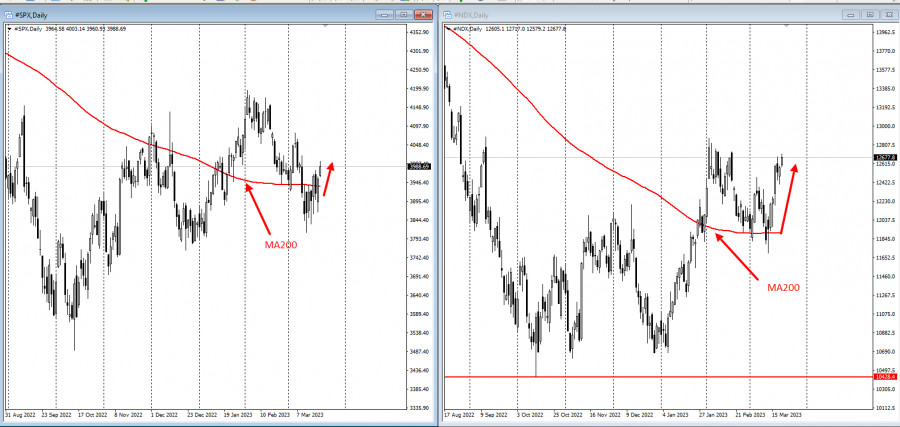The width and height of the screenshot is (900, 427).
Task: Click the 4352.90 price level on SPX scale
Action: click(421, 32)
